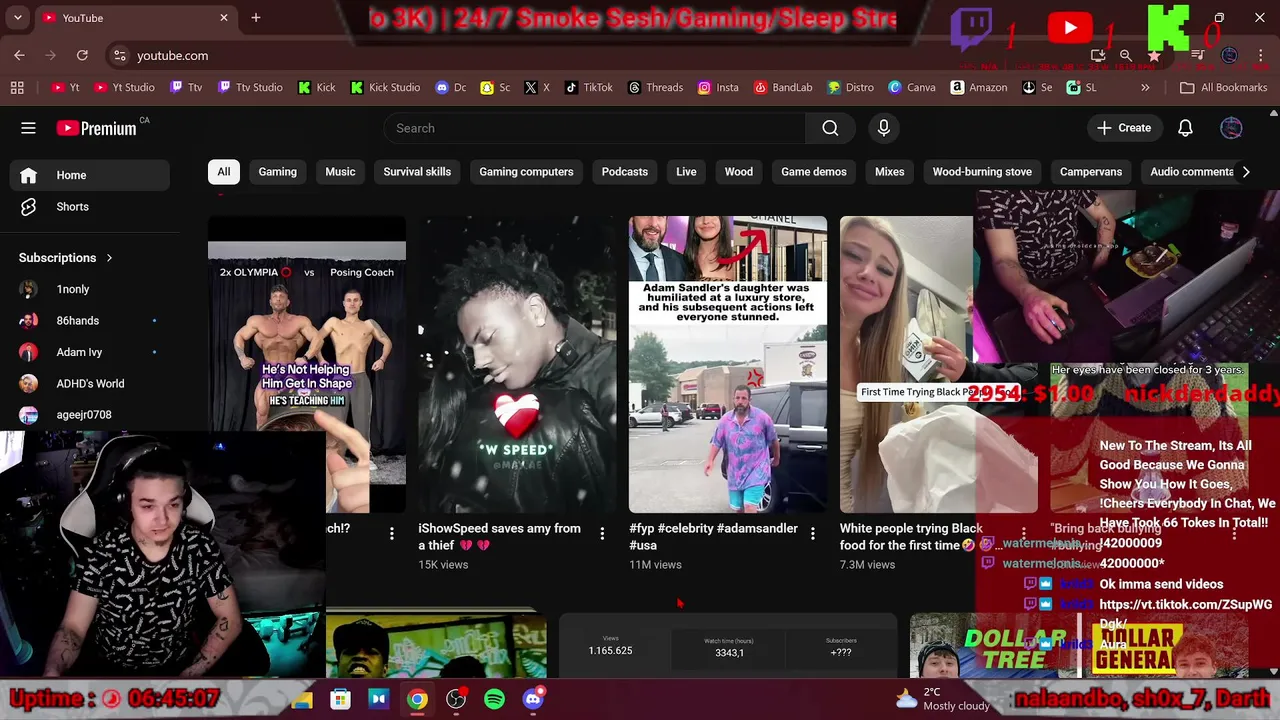Image resolution: width=1280 pixels, height=720 pixels.
Task: Open options menu for iShowSpeed short
Action: click(x=602, y=534)
